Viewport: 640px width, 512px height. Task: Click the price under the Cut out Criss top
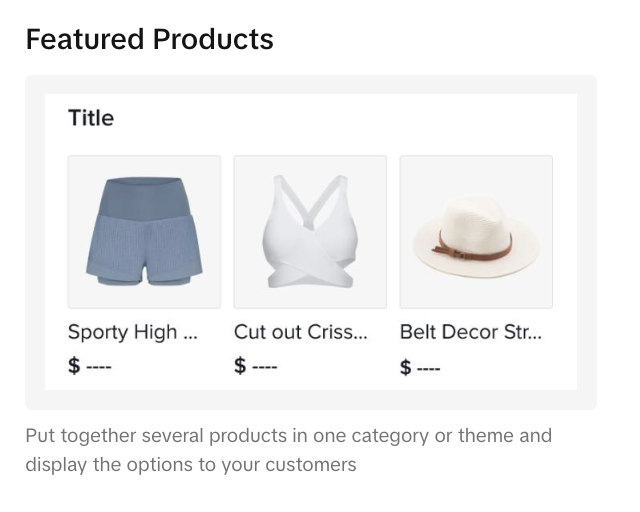pos(256,366)
